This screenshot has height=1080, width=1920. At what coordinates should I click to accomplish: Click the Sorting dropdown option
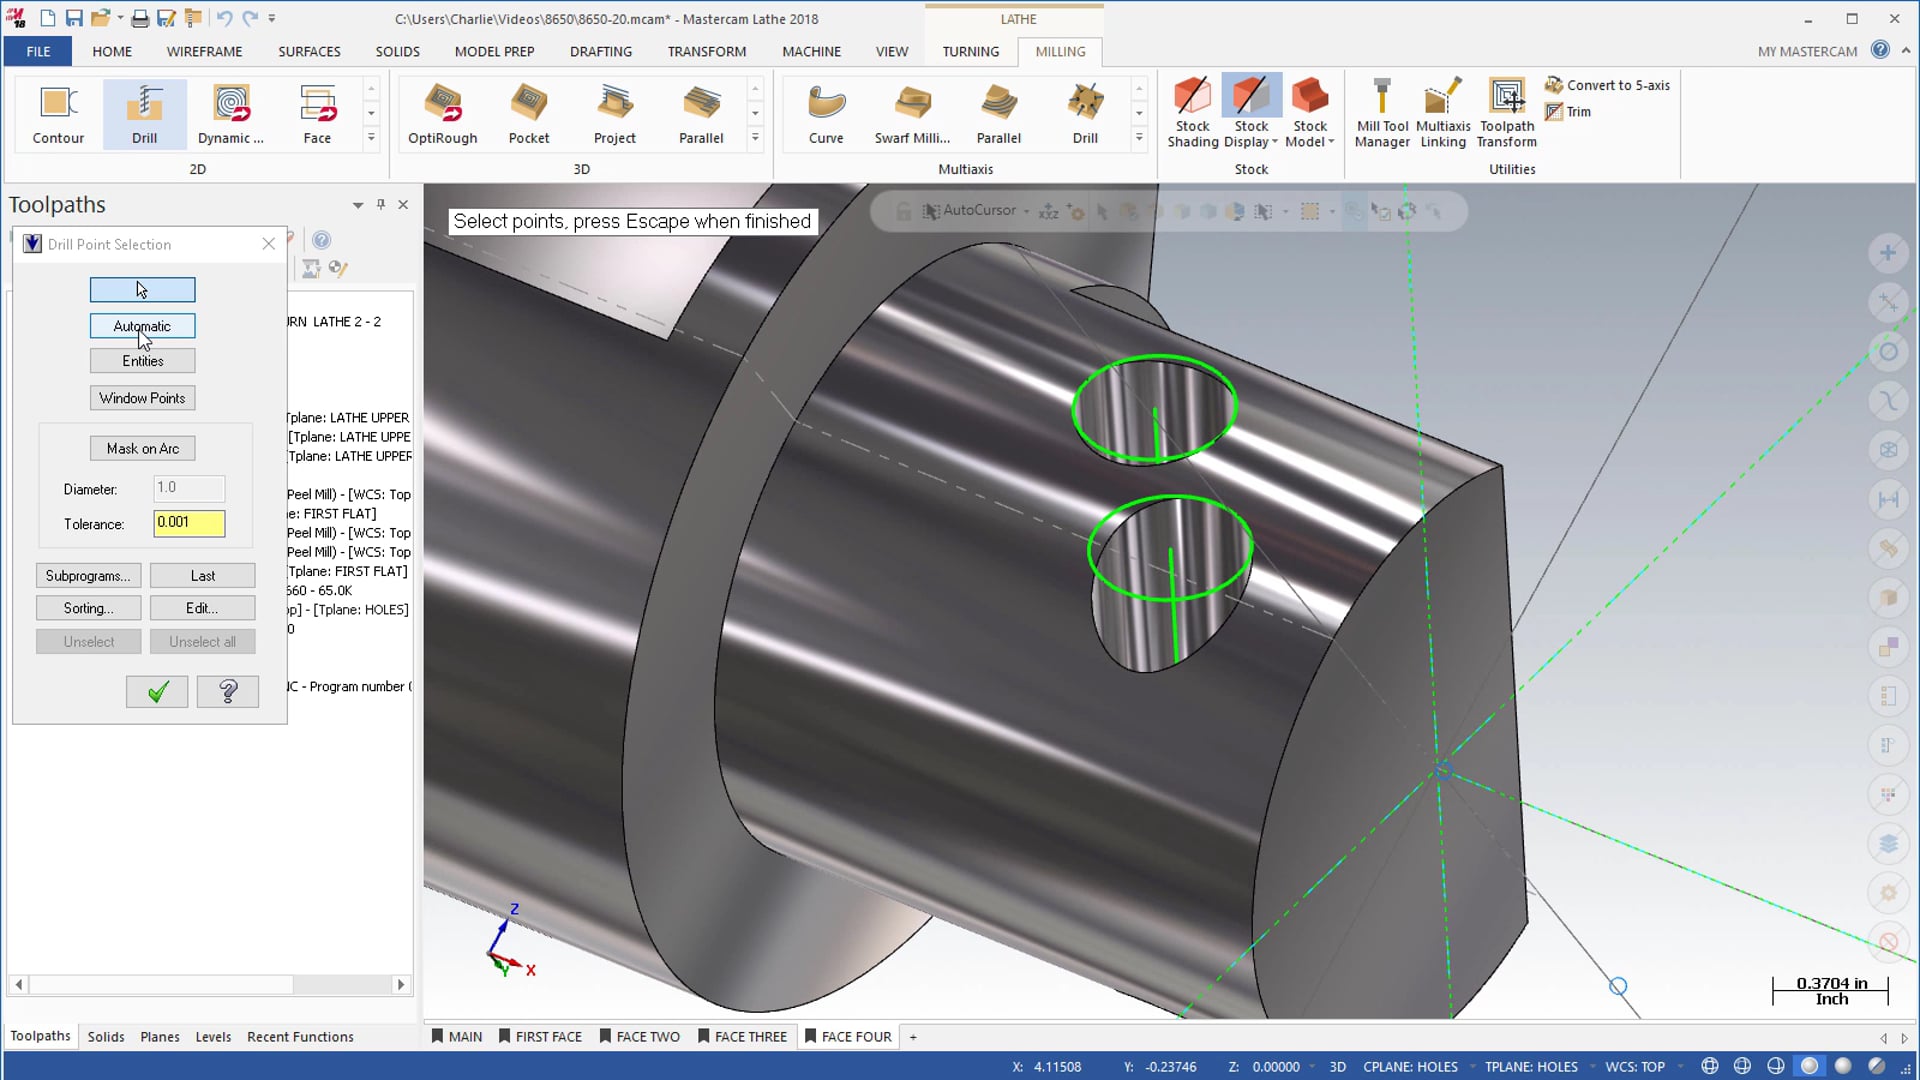[87, 608]
